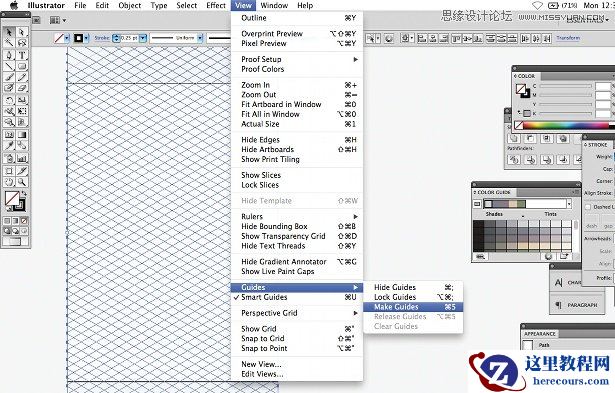
Task: Select the Slice tool
Action: click(22, 171)
